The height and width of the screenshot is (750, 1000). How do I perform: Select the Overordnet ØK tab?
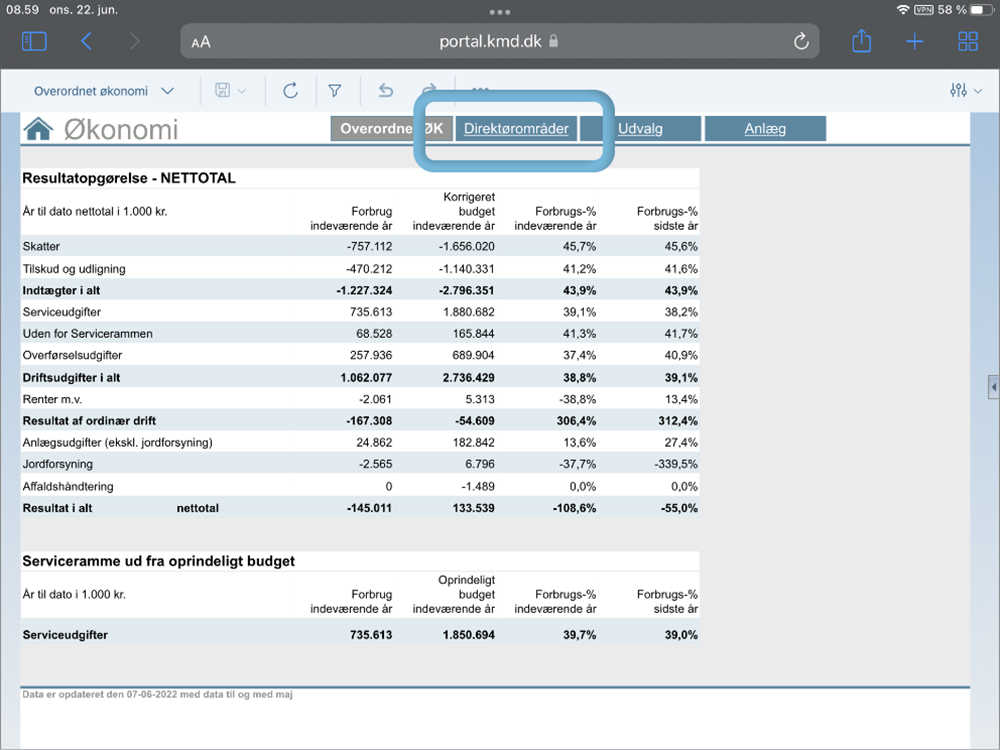click(391, 129)
